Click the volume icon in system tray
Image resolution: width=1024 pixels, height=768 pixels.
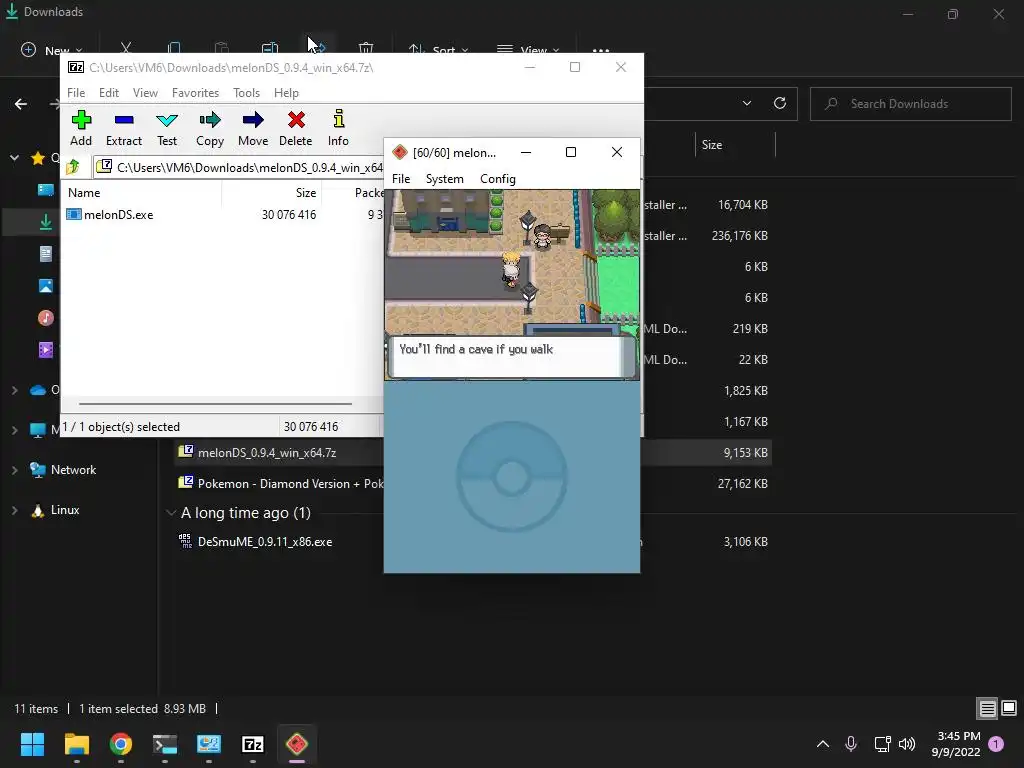point(907,744)
